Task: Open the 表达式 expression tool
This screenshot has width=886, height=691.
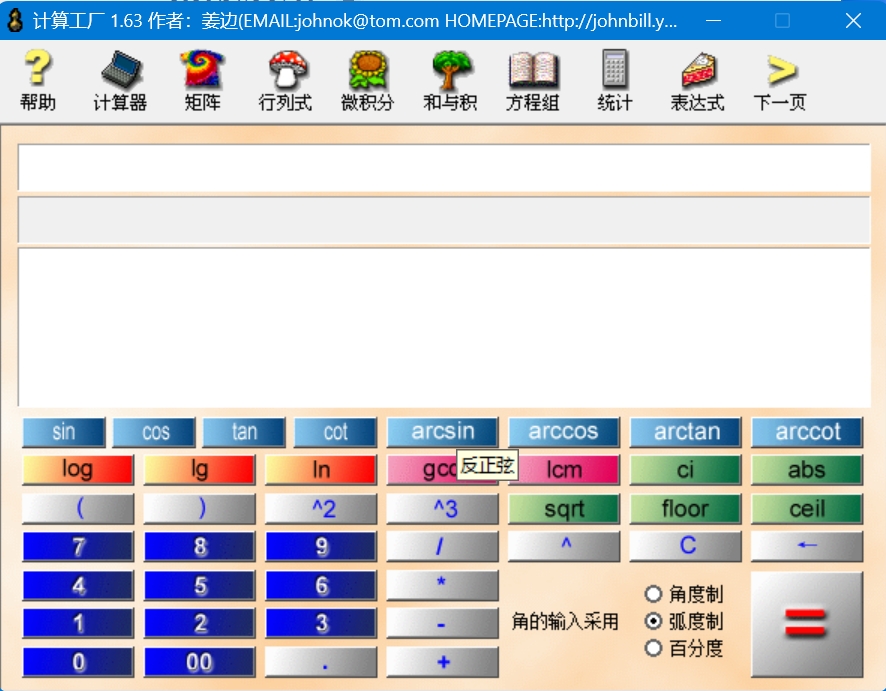Action: pos(696,81)
